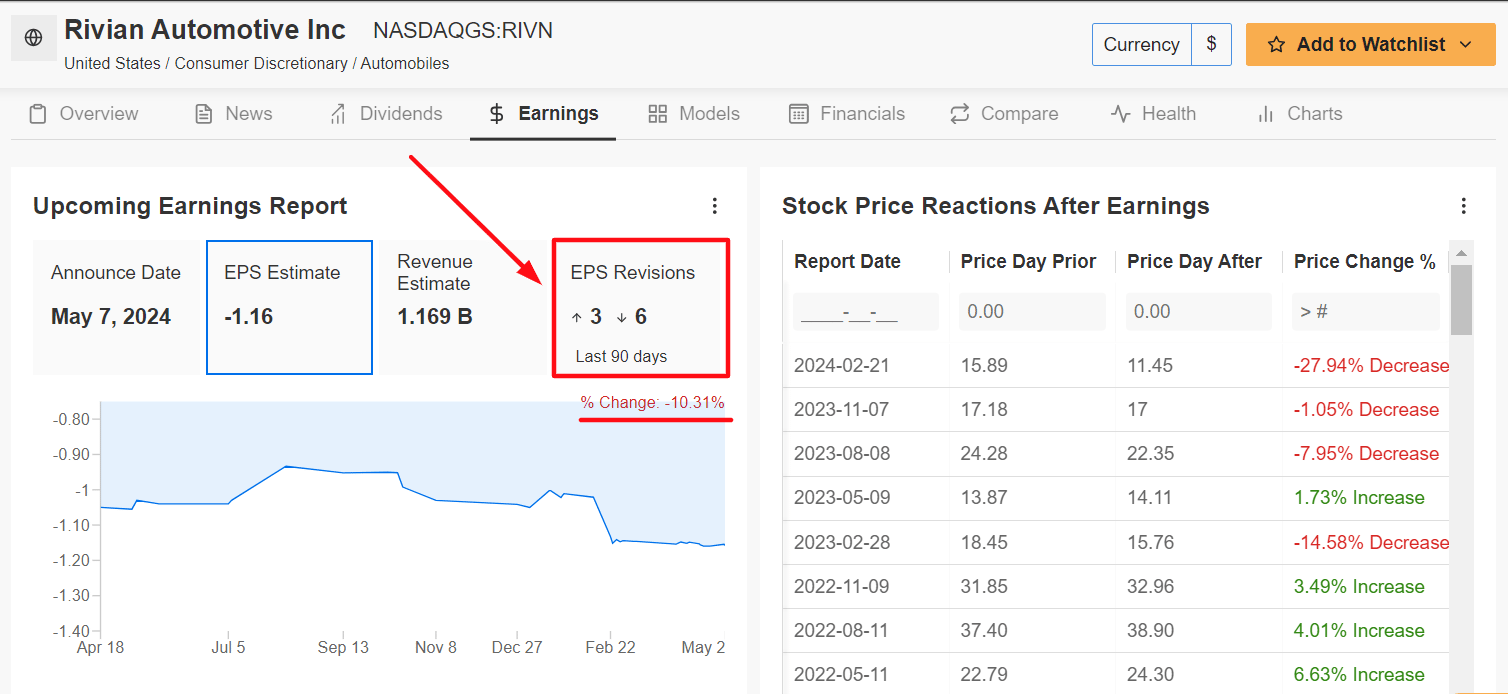Viewport: 1508px width, 694px height.
Task: Click the Dividends tab chart icon
Action: (338, 114)
